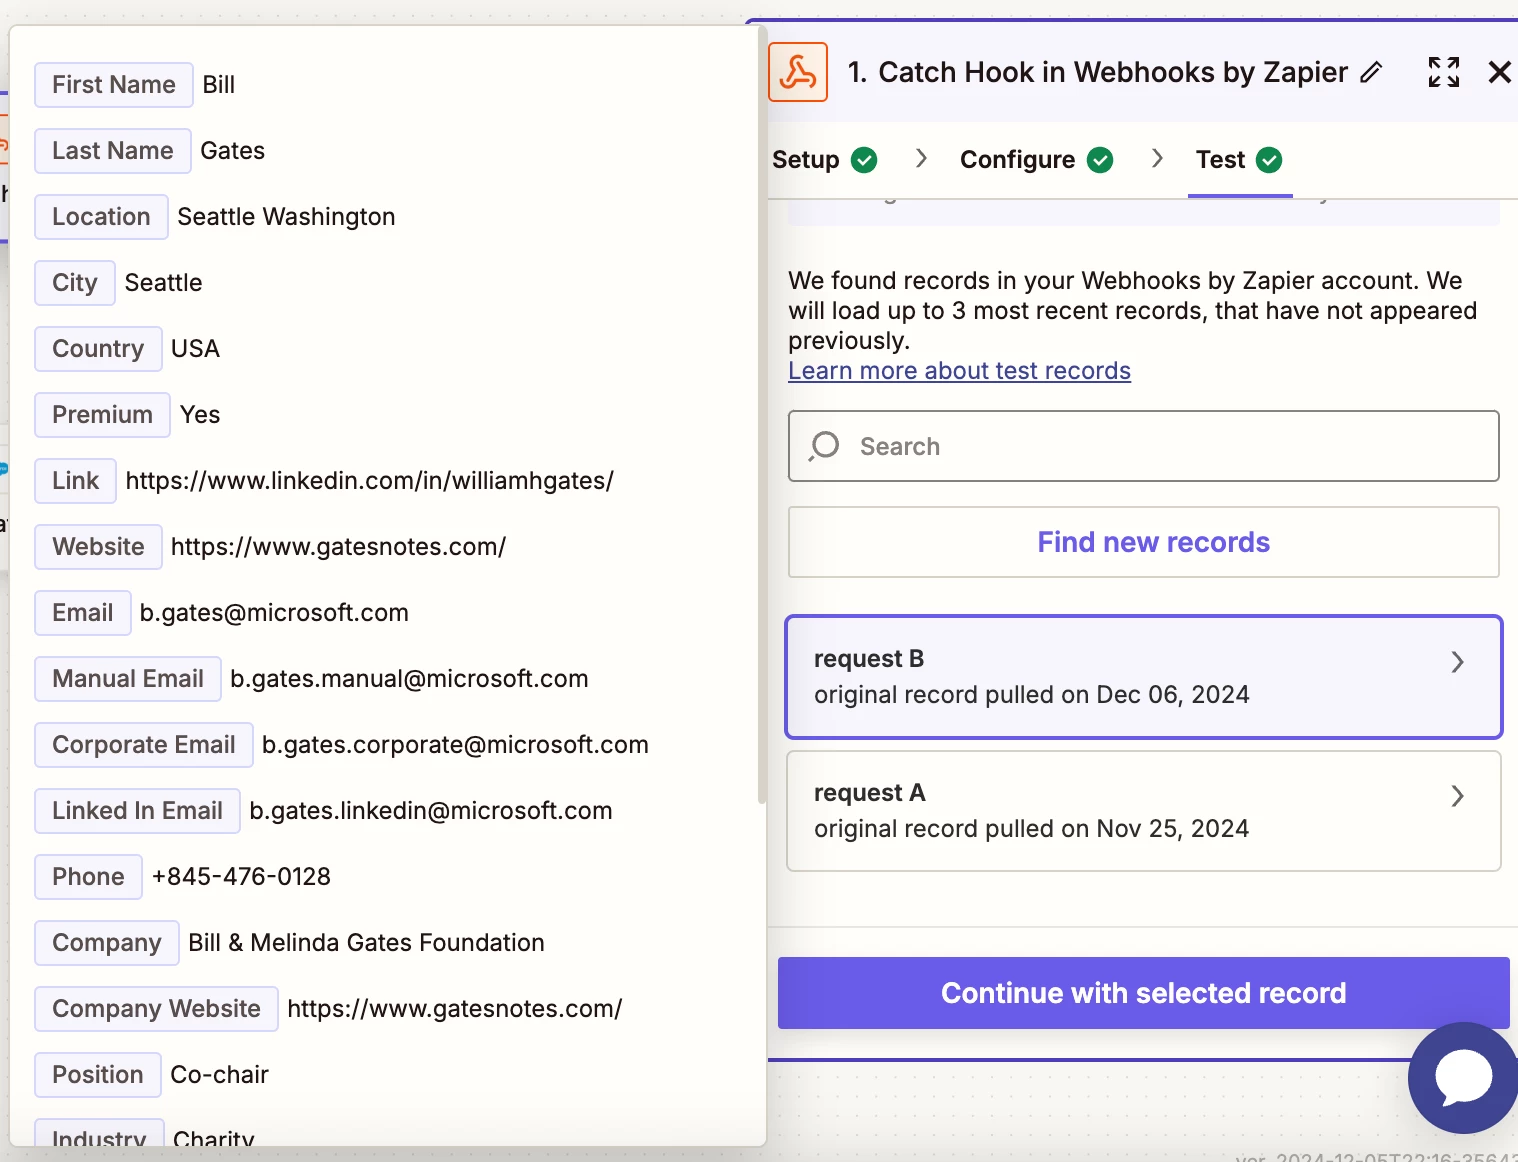Click the phone number +845-476-0128
This screenshot has height=1162, width=1518.
click(x=241, y=877)
